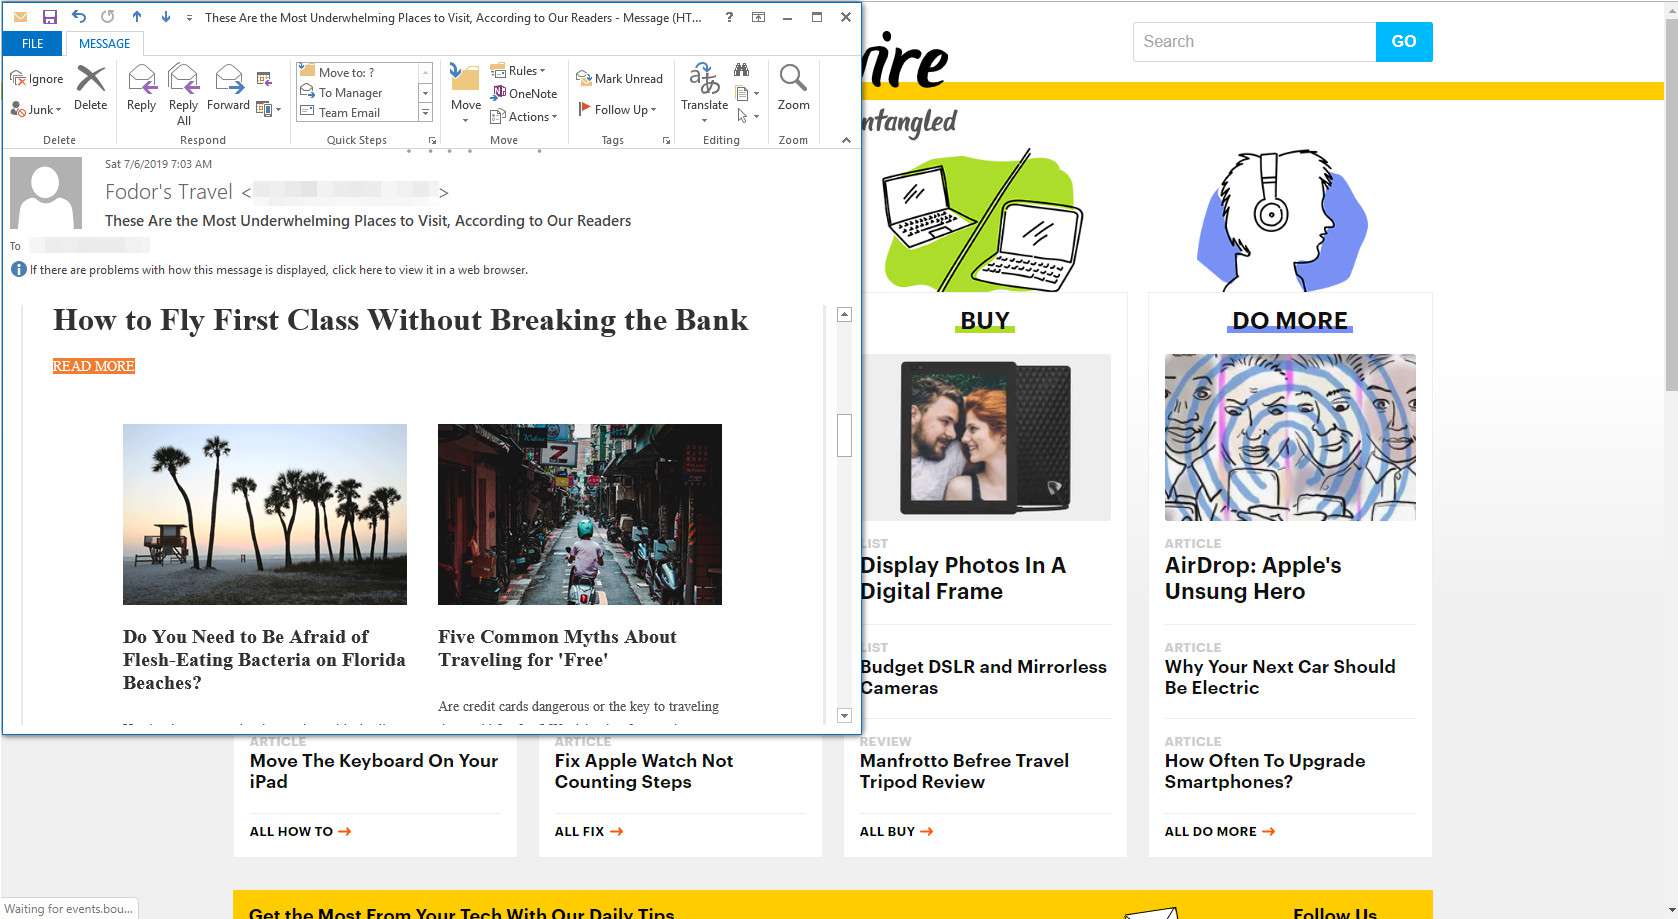Open Manage Quick Steps dialog launcher
This screenshot has height=919, width=1678.
(432, 141)
